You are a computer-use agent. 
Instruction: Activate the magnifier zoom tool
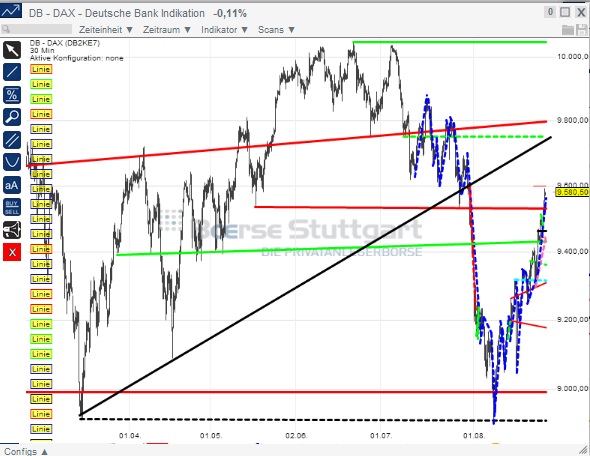click(x=12, y=117)
